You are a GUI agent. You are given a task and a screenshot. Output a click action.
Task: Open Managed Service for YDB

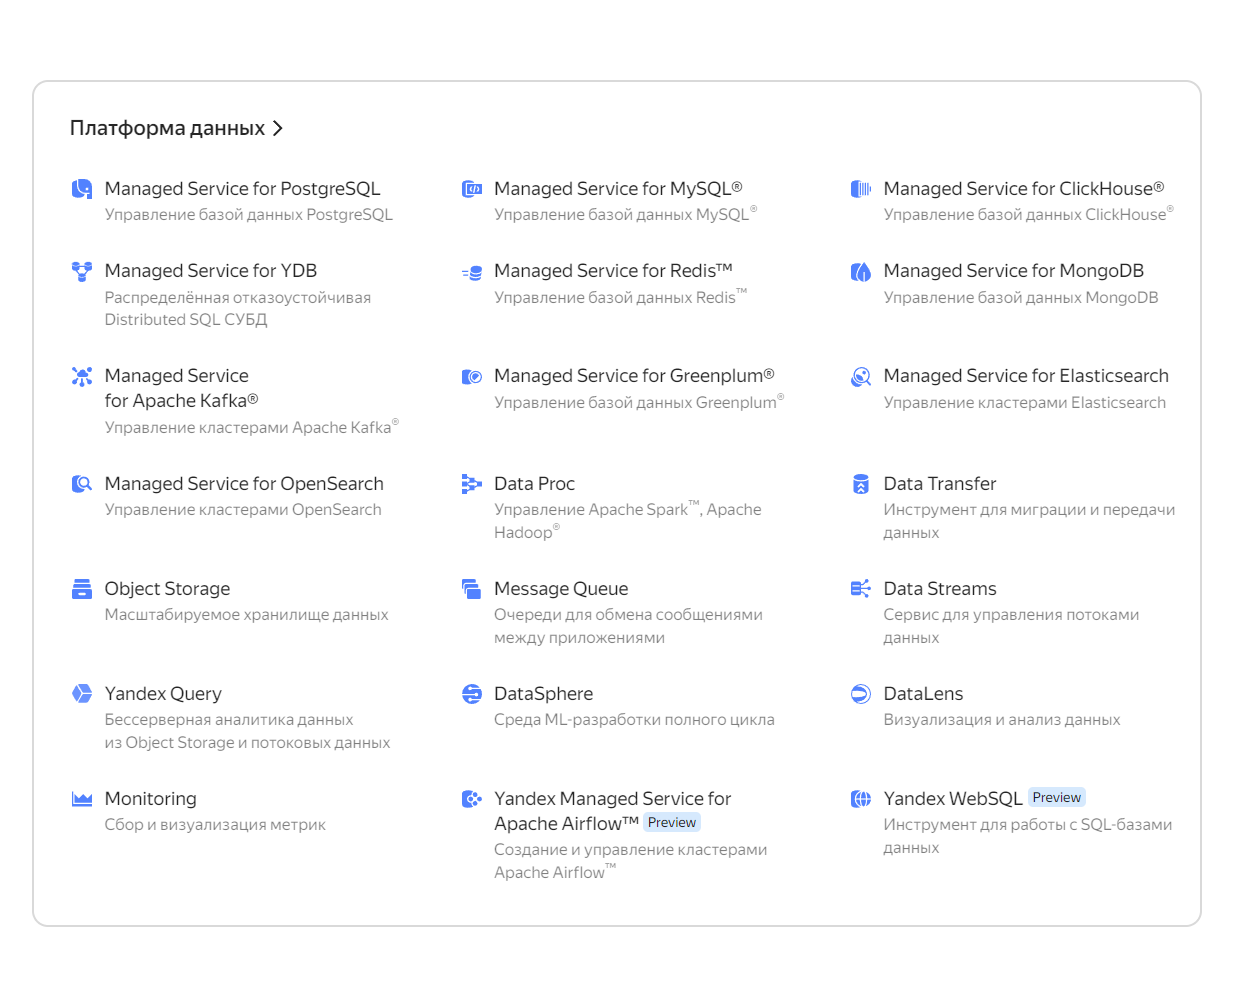pos(210,270)
